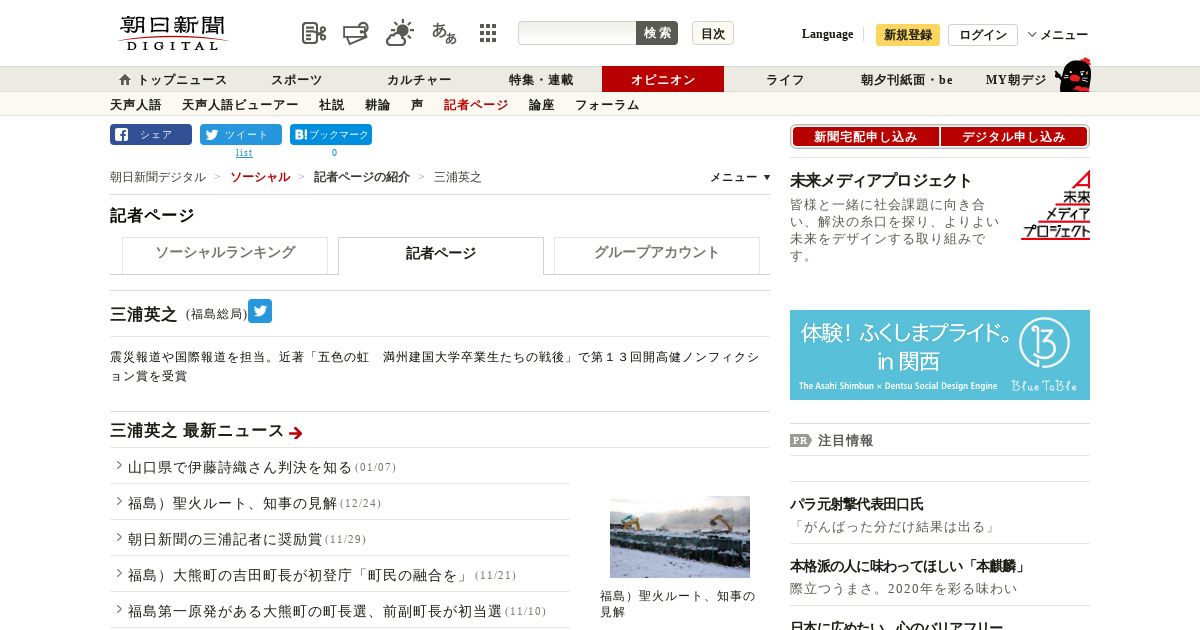Open MY朝デジ section
The height and width of the screenshot is (630, 1200).
(x=1016, y=80)
